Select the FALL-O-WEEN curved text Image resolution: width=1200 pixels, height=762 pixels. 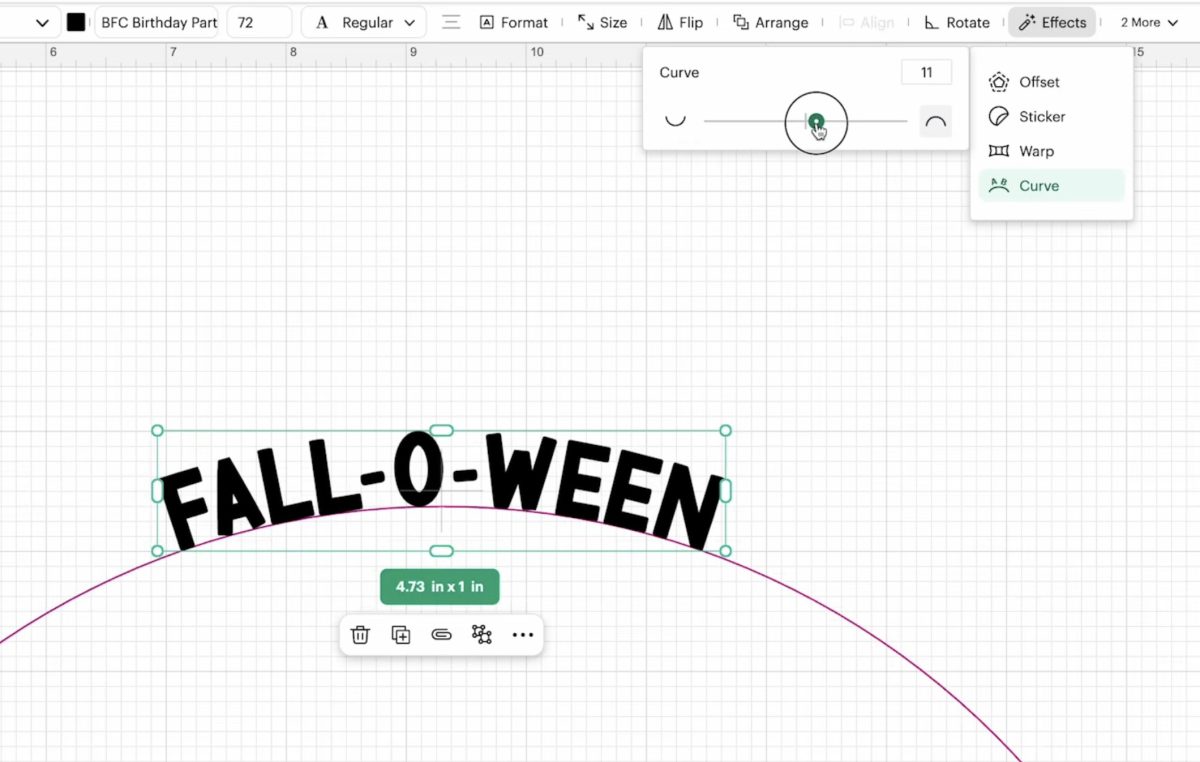point(441,491)
